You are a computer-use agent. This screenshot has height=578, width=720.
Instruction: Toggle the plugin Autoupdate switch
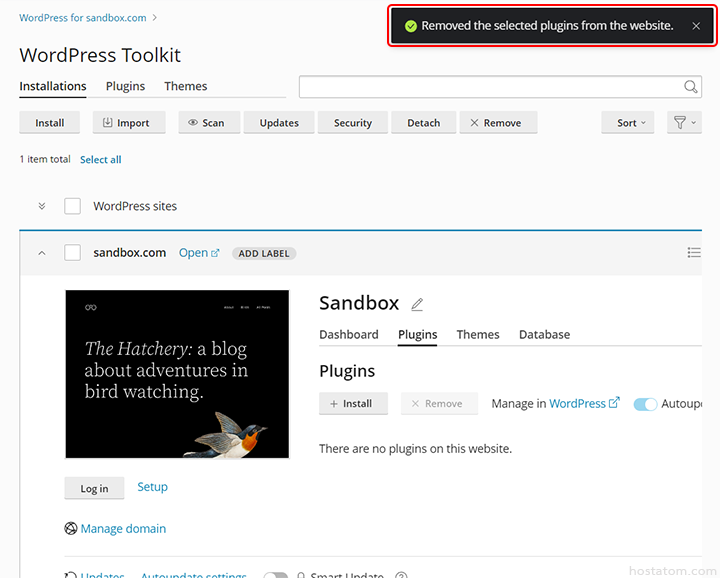pyautogui.click(x=646, y=404)
